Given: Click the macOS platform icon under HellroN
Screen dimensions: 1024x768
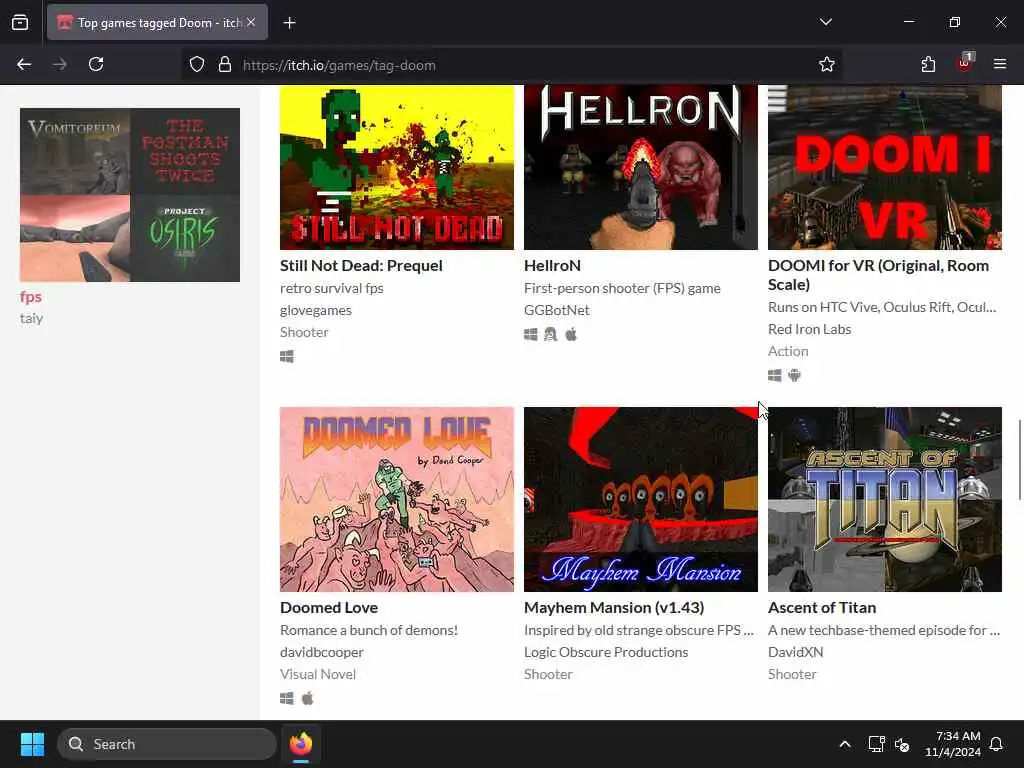Looking at the screenshot, I should coord(571,334).
